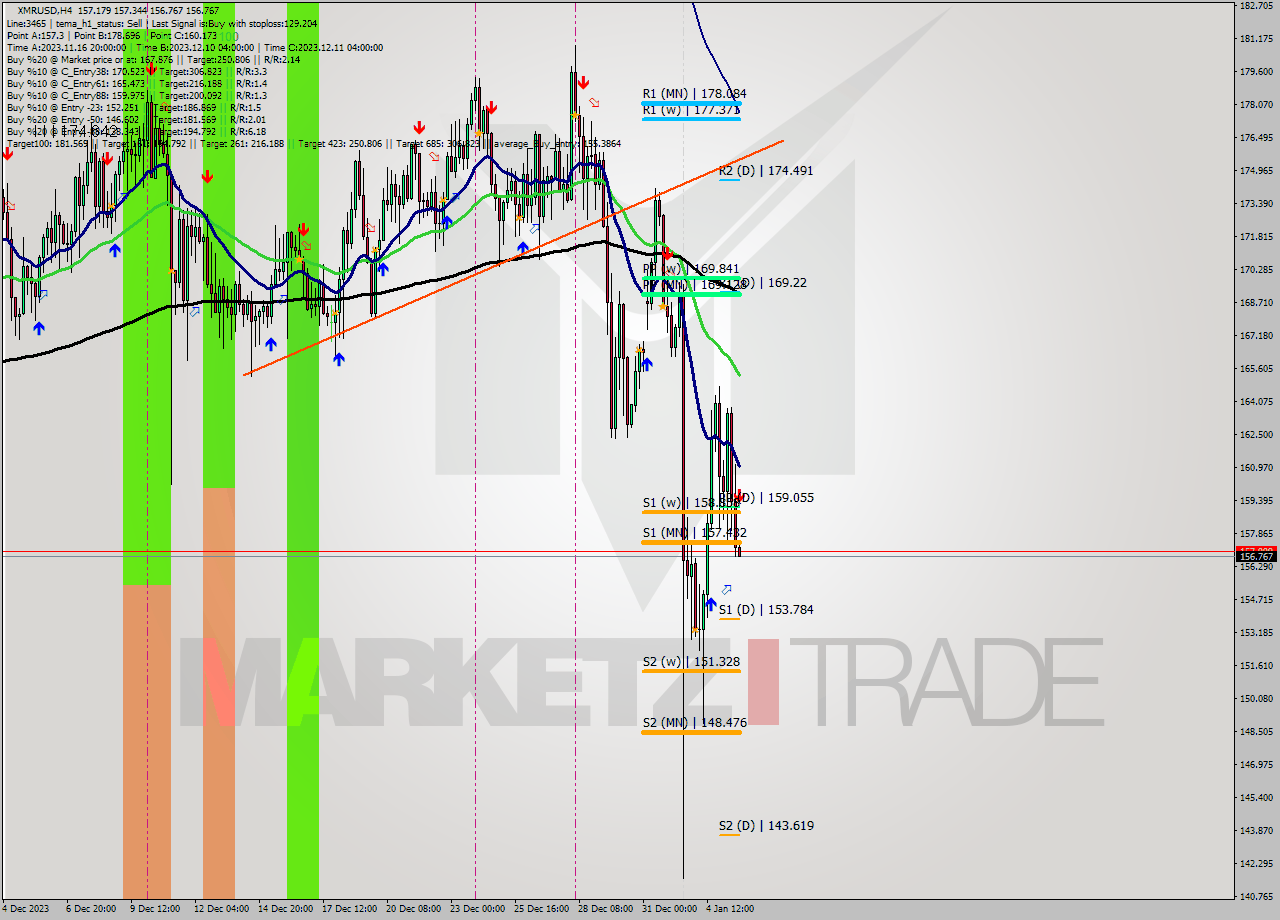Select the S2 (w) | 151.328 label
The height and width of the screenshot is (920, 1280).
pyautogui.click(x=691, y=661)
